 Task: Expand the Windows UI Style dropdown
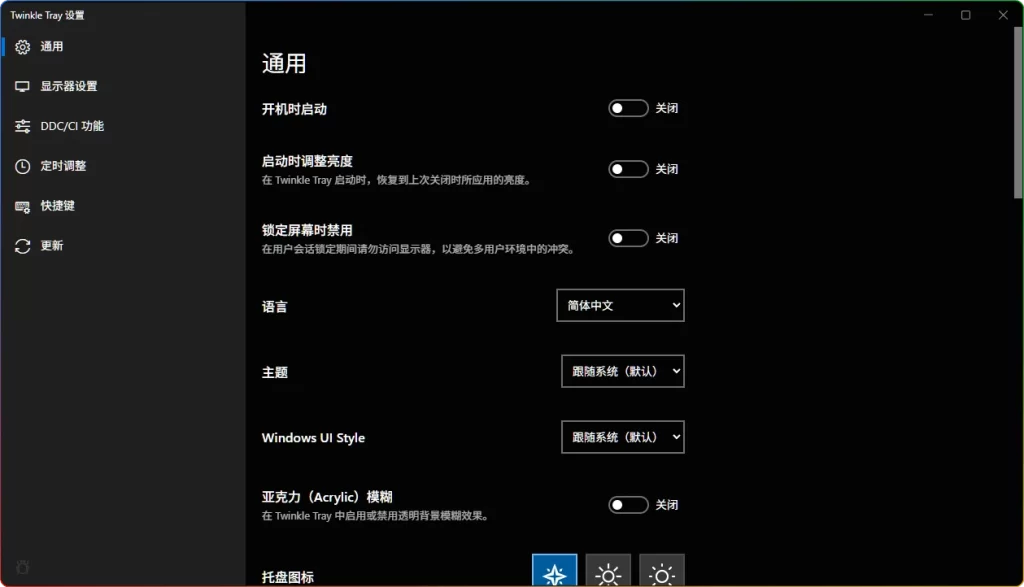click(x=622, y=437)
